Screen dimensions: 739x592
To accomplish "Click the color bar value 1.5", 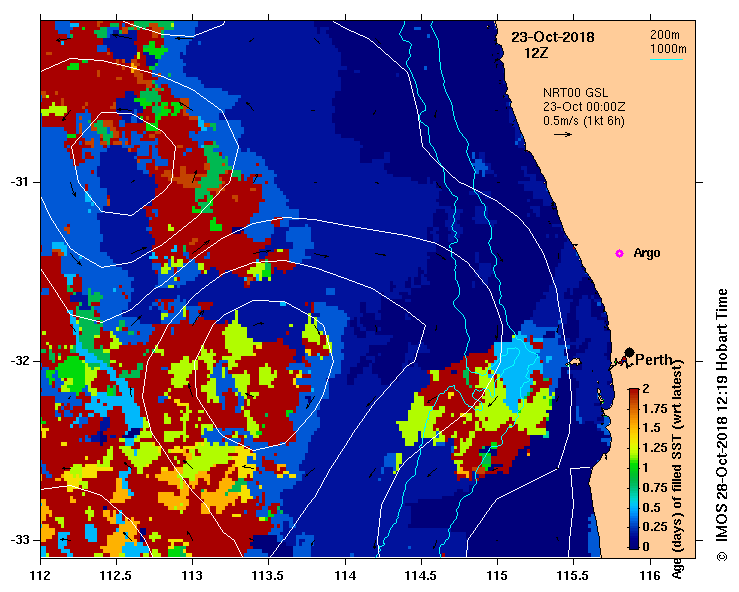I will [x=652, y=428].
